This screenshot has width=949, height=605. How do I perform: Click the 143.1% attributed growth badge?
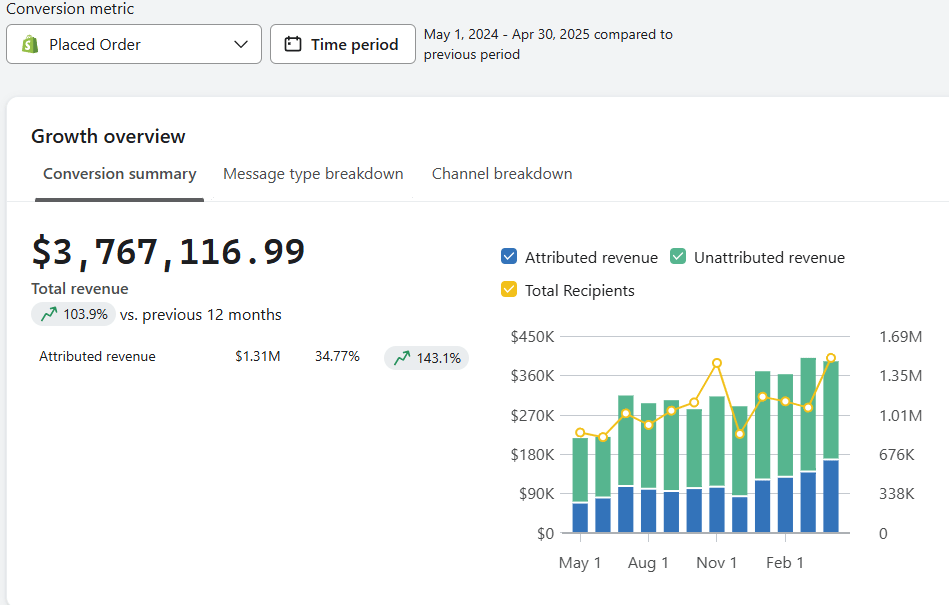click(426, 358)
